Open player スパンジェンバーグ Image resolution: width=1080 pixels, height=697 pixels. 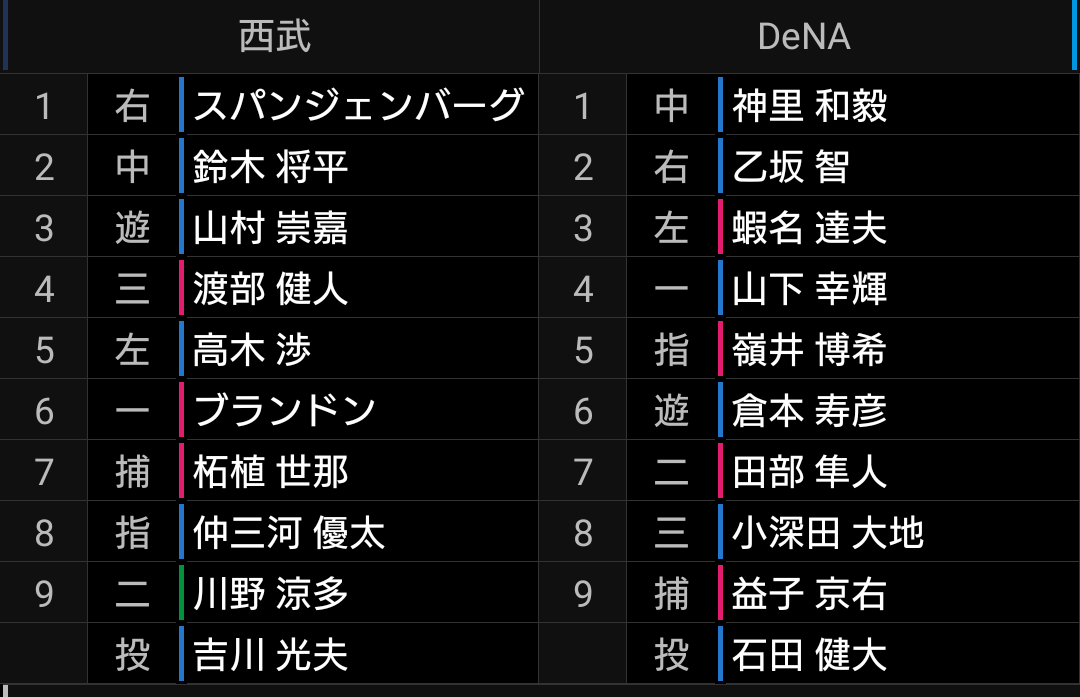[359, 105]
